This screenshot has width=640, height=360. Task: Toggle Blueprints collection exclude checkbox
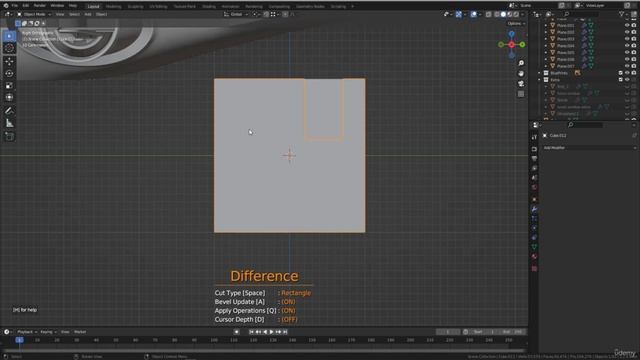pyautogui.click(x=621, y=73)
